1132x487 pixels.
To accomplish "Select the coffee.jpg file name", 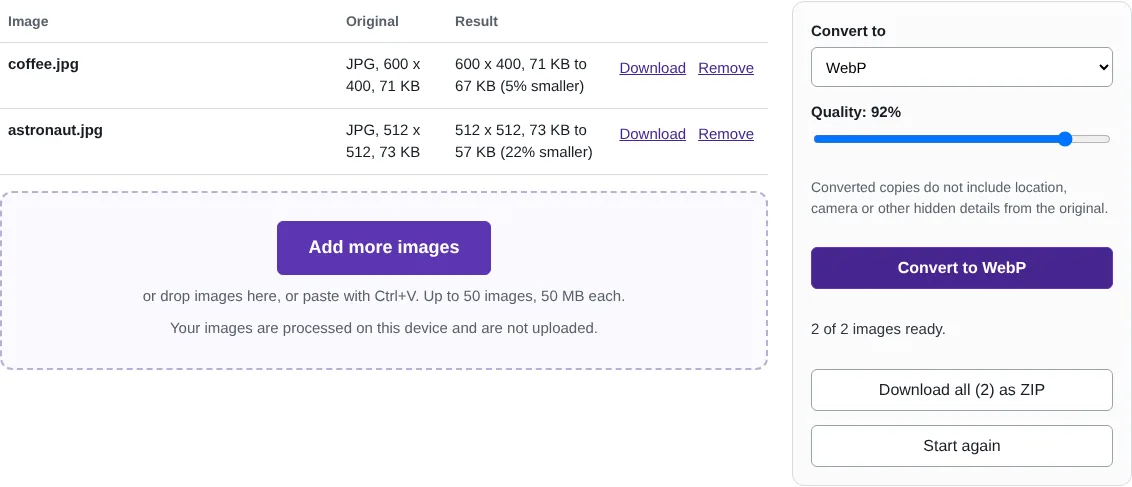I will pos(43,63).
